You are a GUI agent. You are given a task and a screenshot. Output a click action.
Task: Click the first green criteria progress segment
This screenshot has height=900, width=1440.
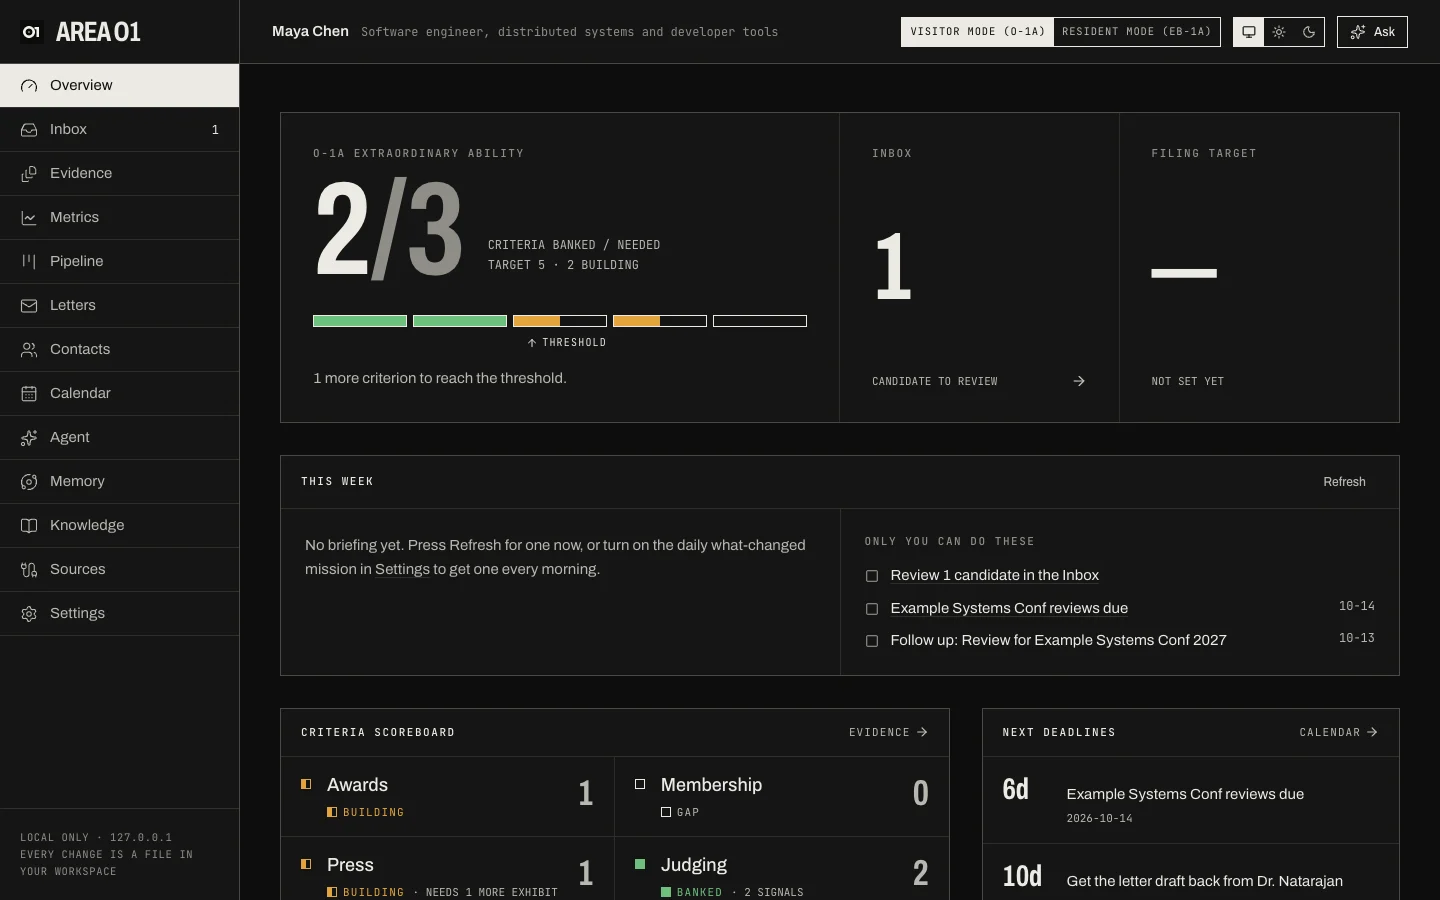pos(360,321)
